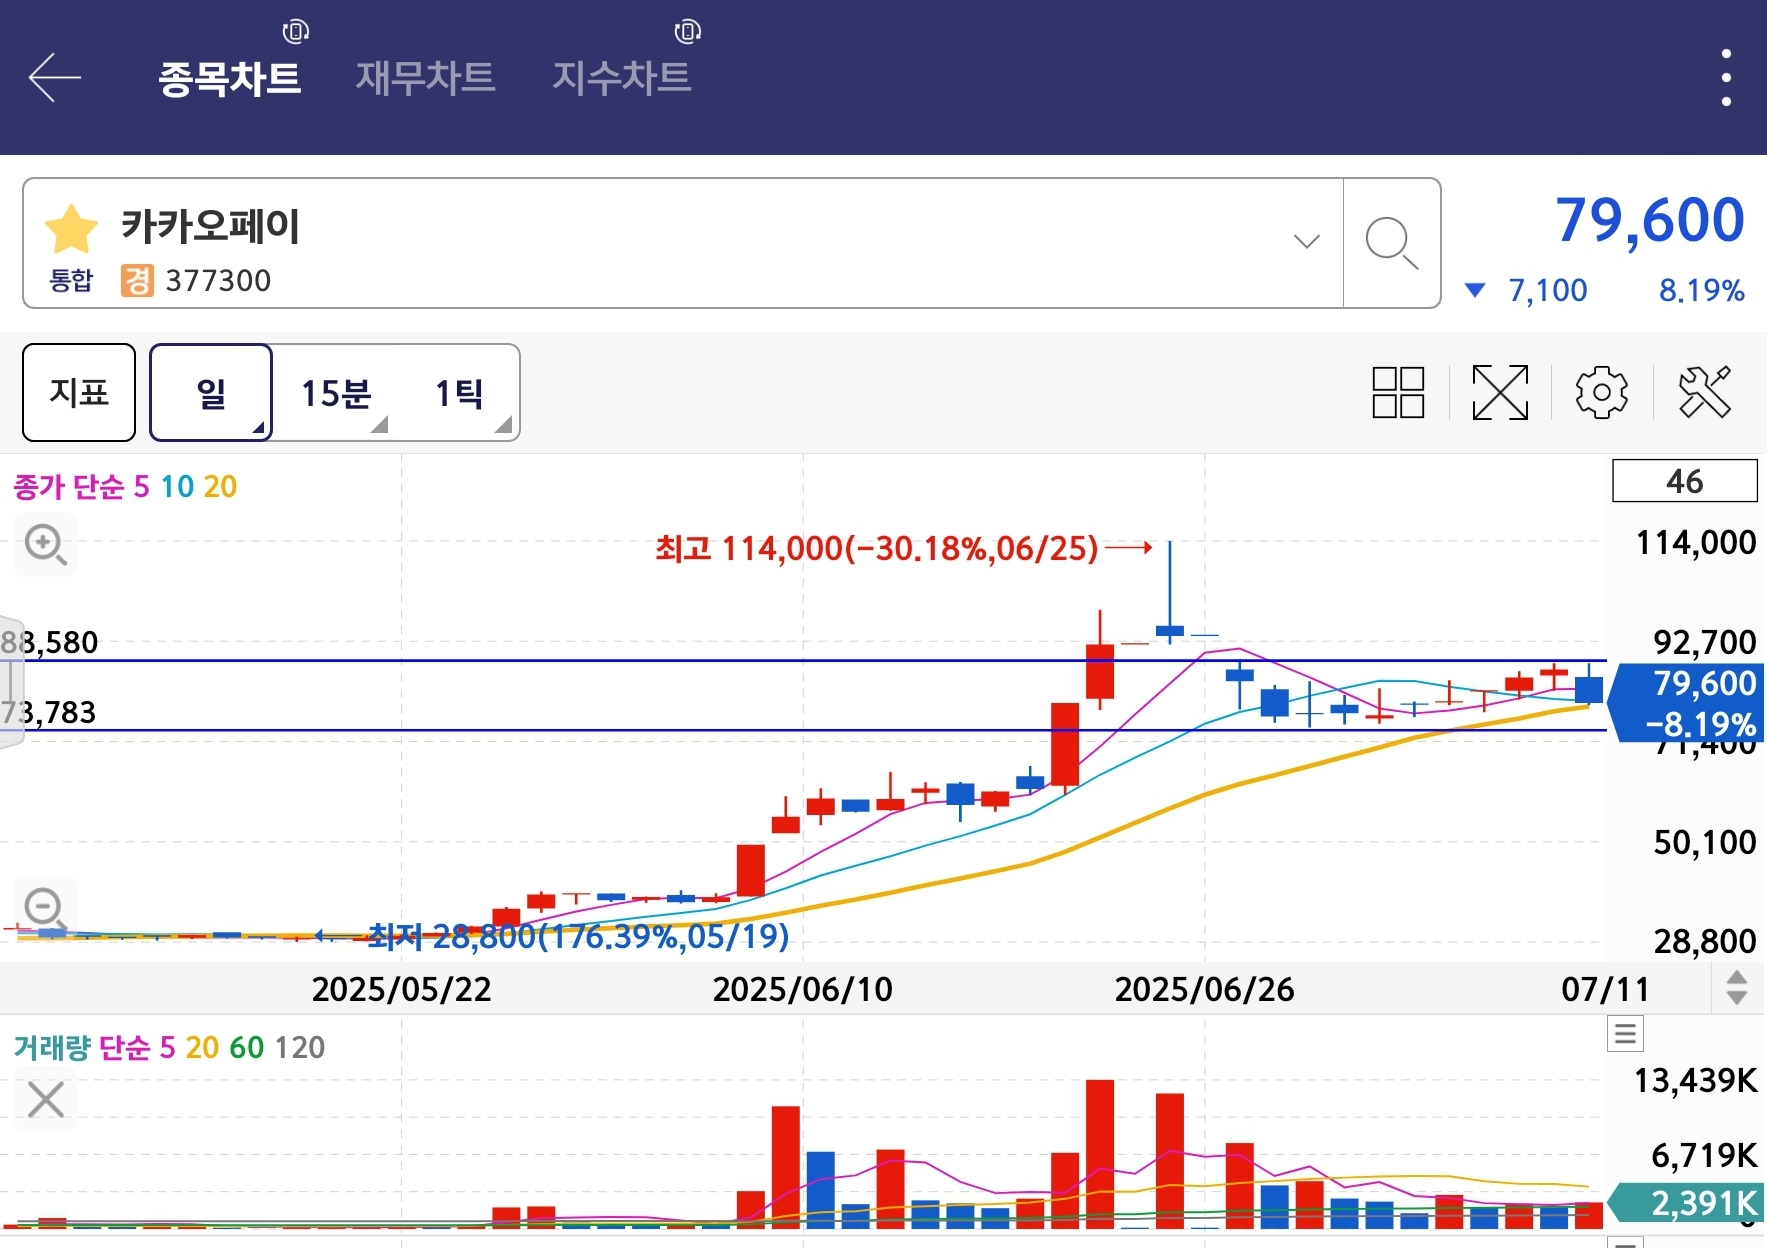This screenshot has width=1767, height=1248.
Task: Open the multi-chart grid layout icon
Action: tap(1398, 392)
